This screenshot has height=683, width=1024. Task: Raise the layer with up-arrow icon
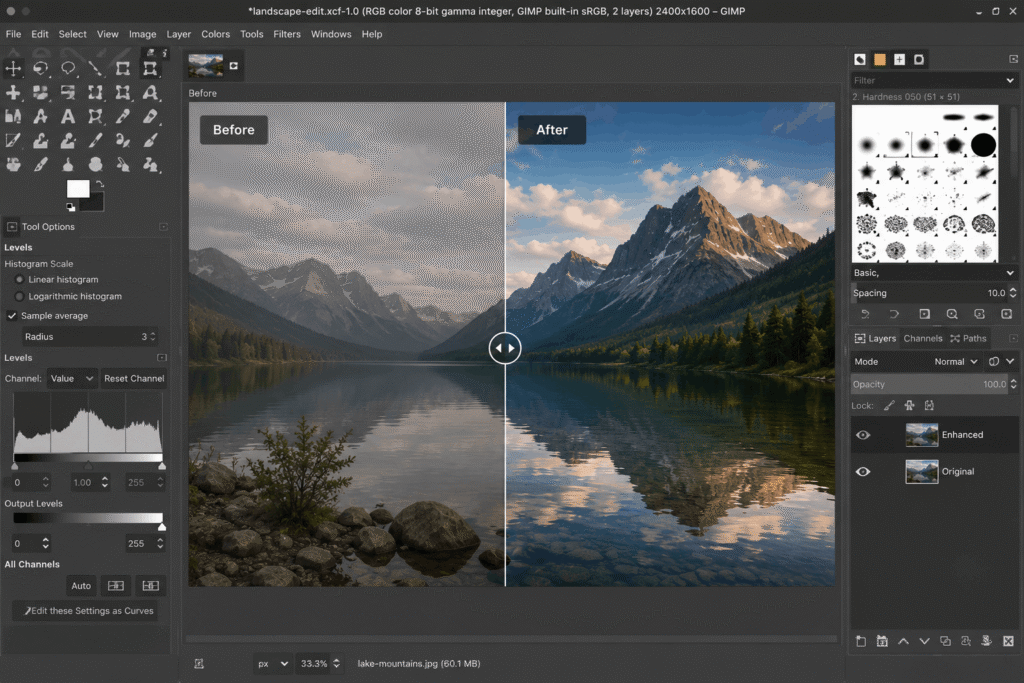[903, 641]
